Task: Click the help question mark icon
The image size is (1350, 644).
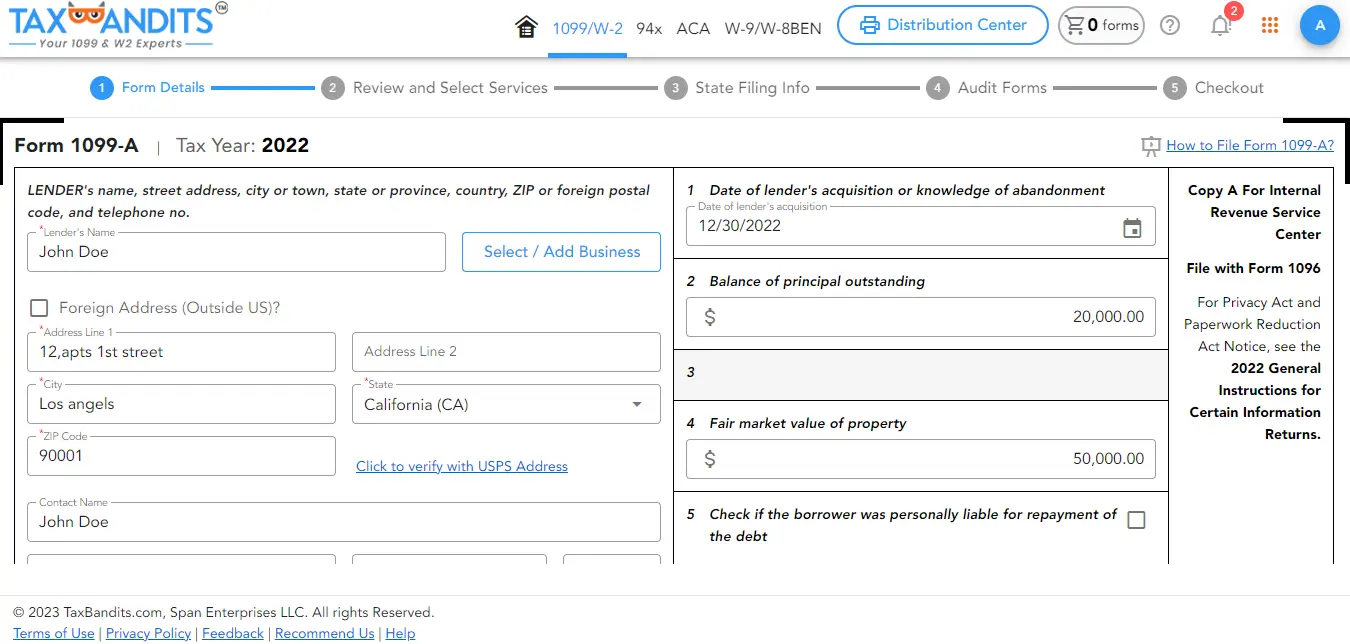Action: [x=1170, y=26]
